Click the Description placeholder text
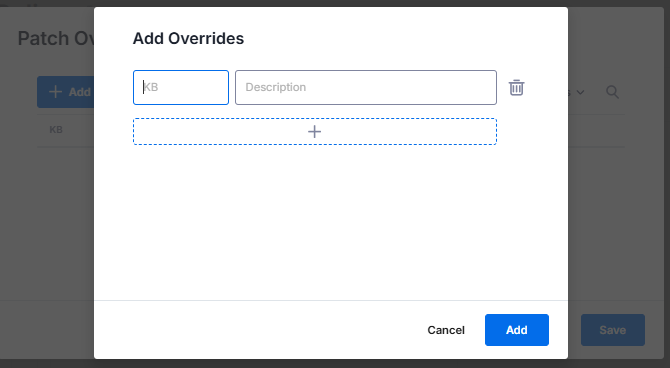Viewport: 670px width, 368px height. tap(276, 87)
